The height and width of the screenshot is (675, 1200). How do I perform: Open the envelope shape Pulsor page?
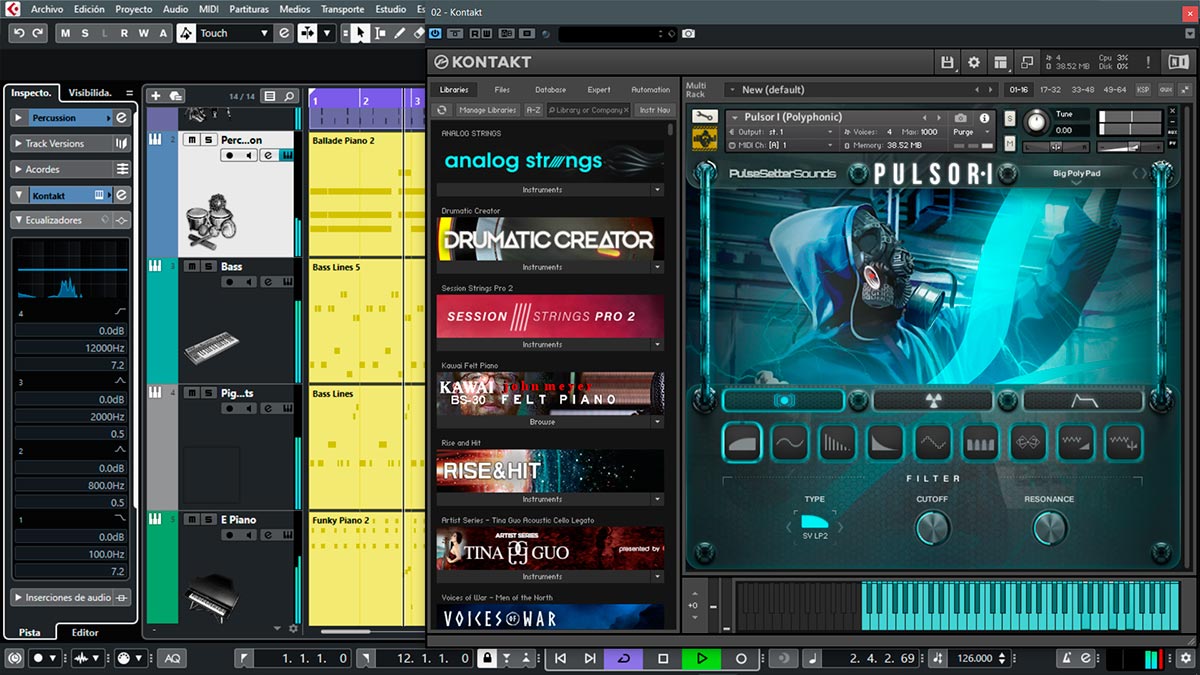[x=1082, y=400]
